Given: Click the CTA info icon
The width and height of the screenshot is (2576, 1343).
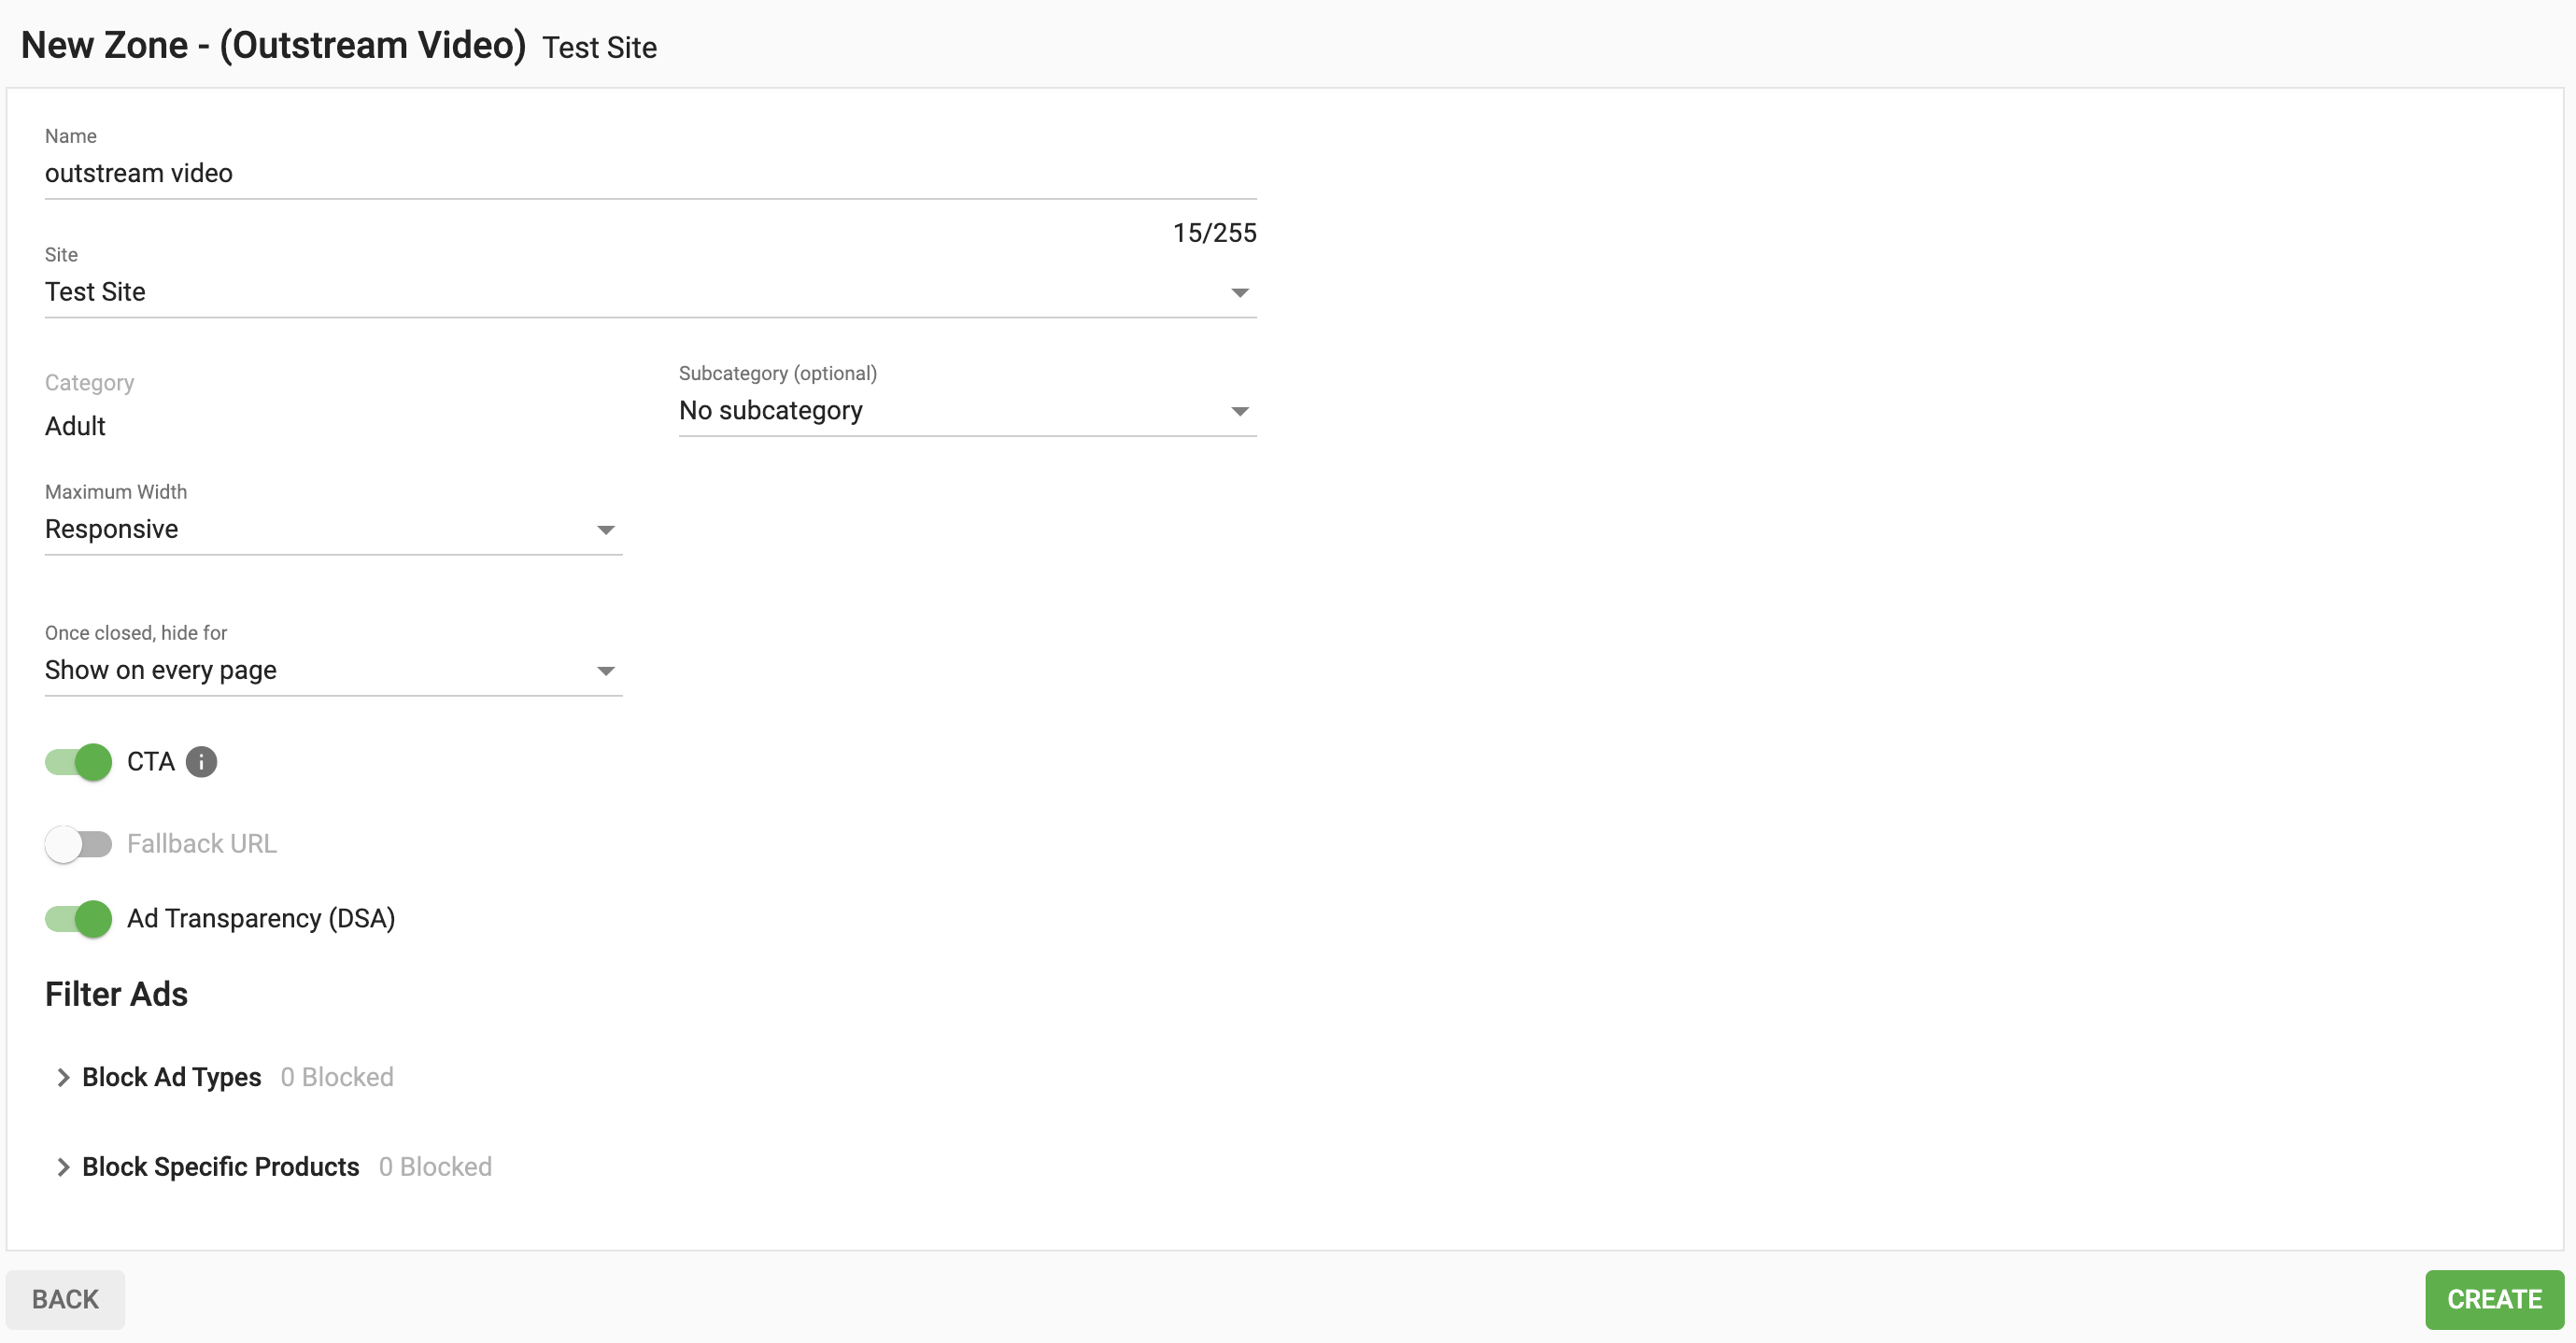Looking at the screenshot, I should point(201,762).
